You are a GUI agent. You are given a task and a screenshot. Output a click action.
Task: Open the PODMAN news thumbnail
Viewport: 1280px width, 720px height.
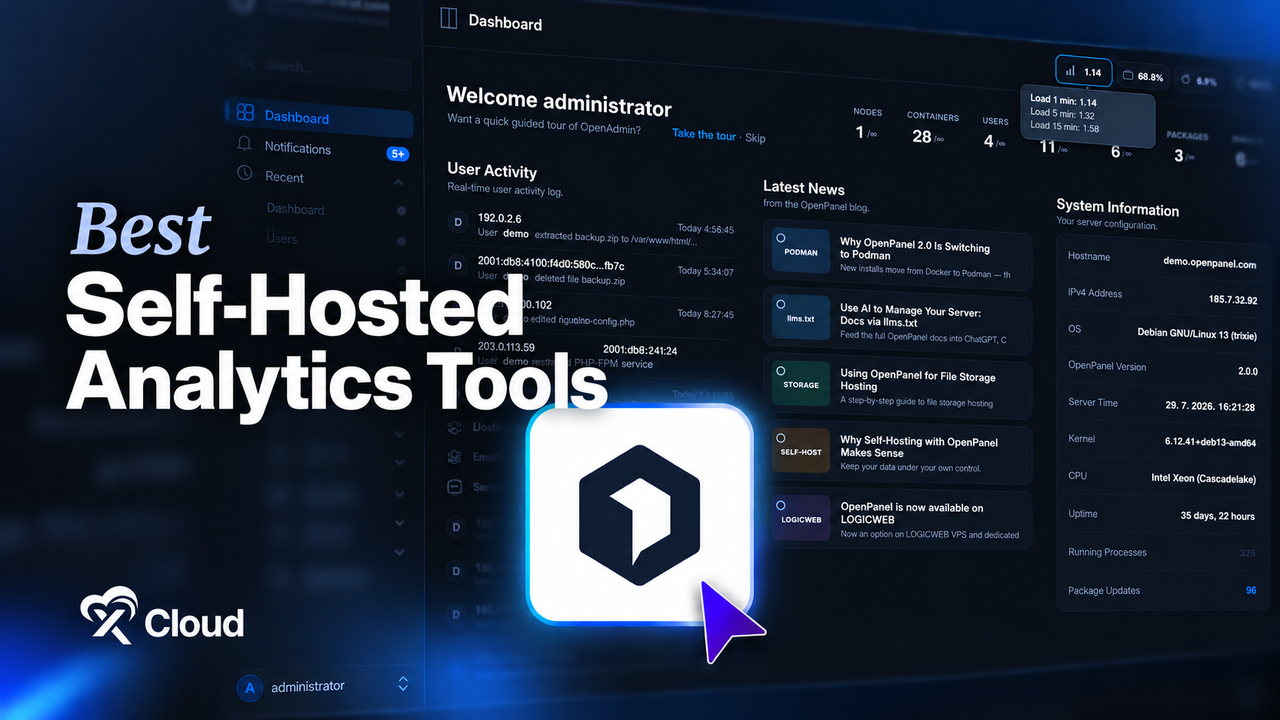tap(801, 251)
